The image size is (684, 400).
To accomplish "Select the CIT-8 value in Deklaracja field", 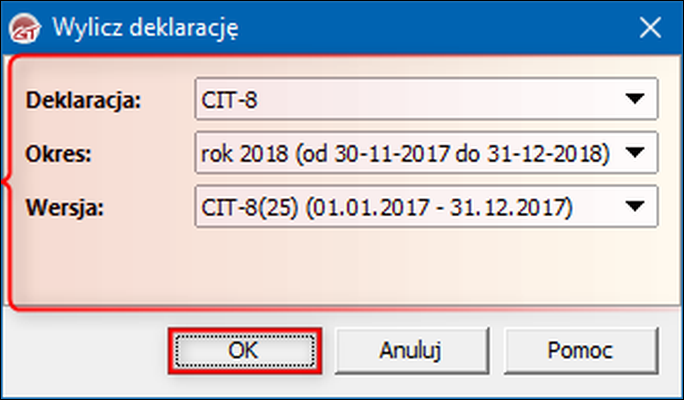I will tap(229, 100).
